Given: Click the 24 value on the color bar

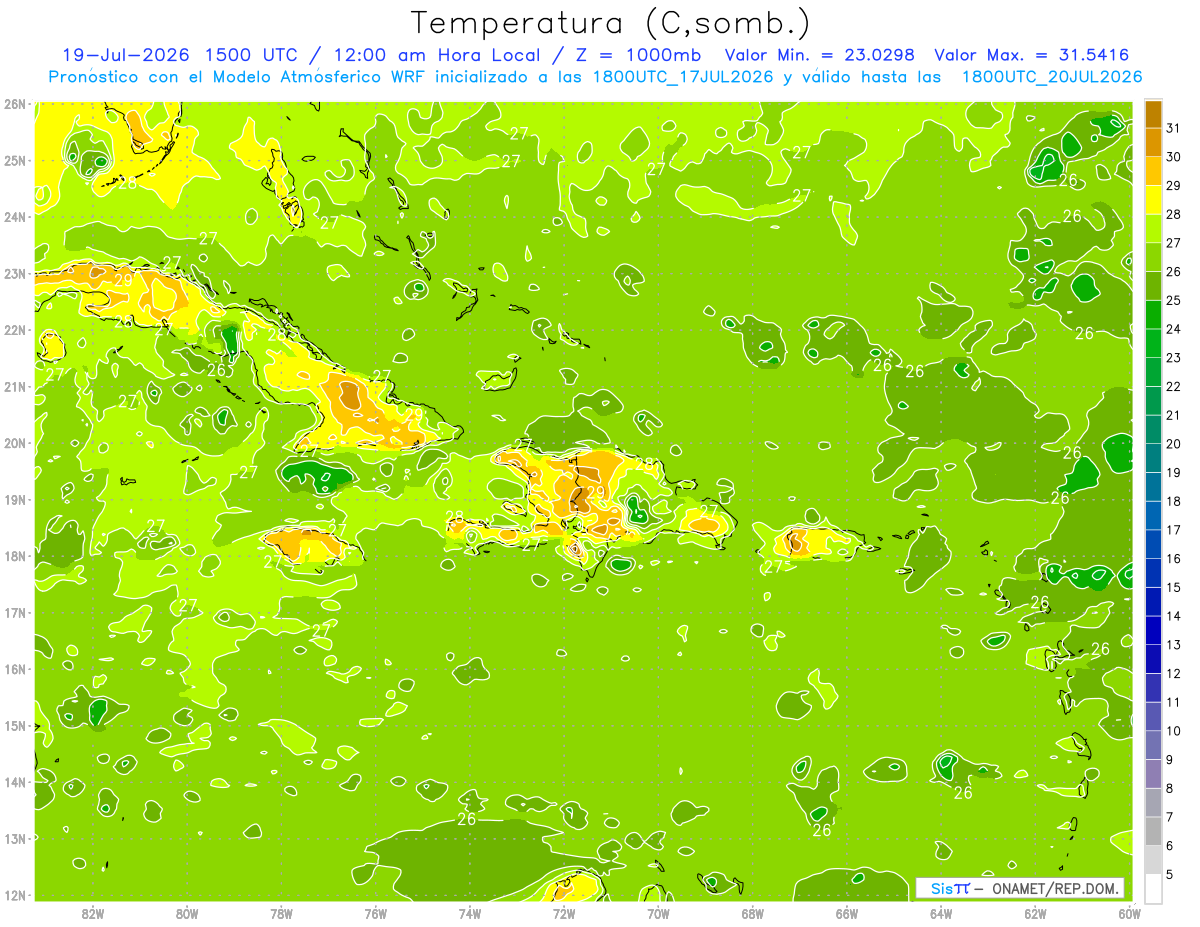Looking at the screenshot, I should coord(1174,328).
